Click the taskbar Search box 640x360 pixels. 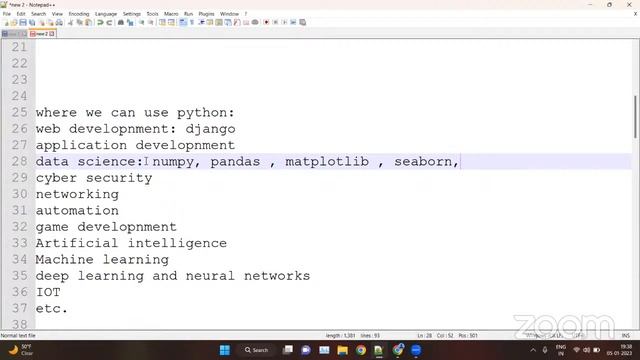coord(257,350)
